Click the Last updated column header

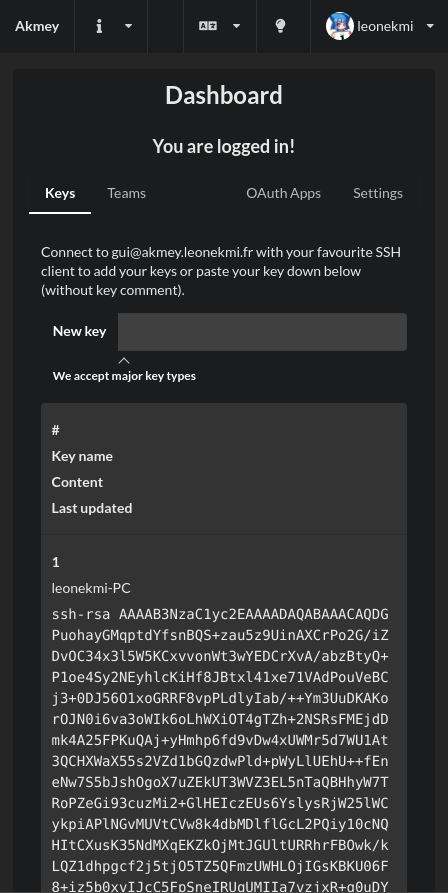click(x=92, y=508)
